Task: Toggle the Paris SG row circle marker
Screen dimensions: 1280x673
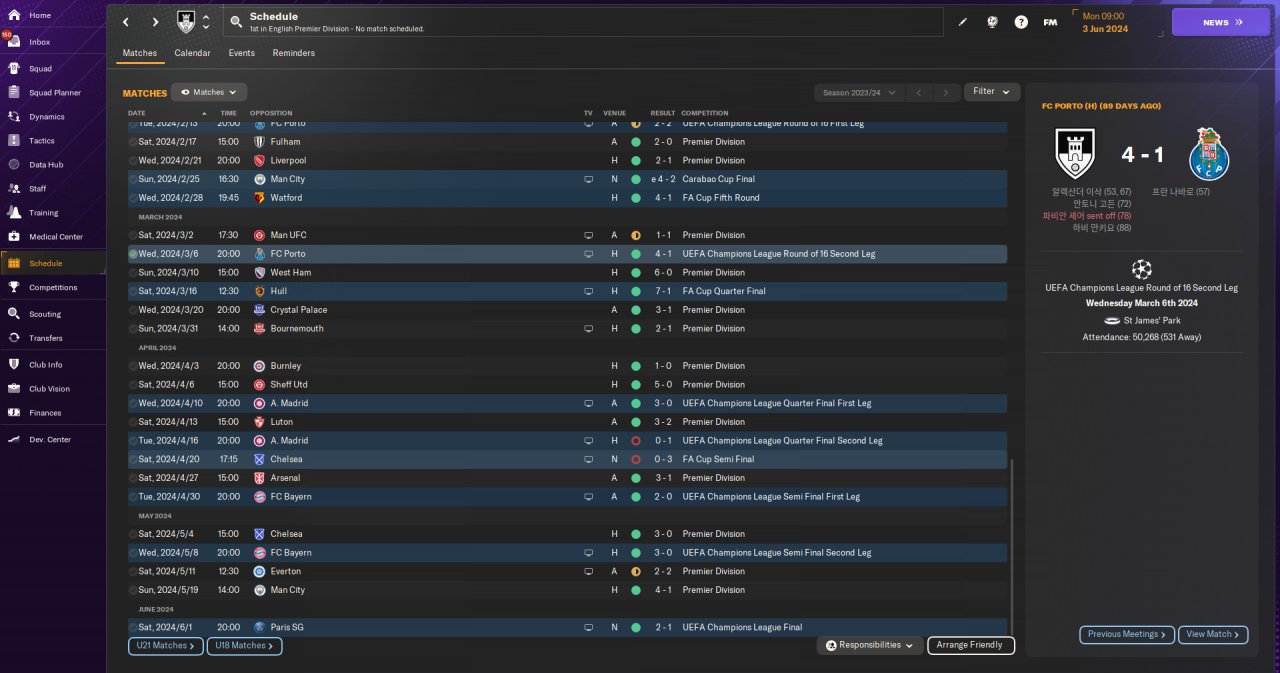Action: [133, 628]
